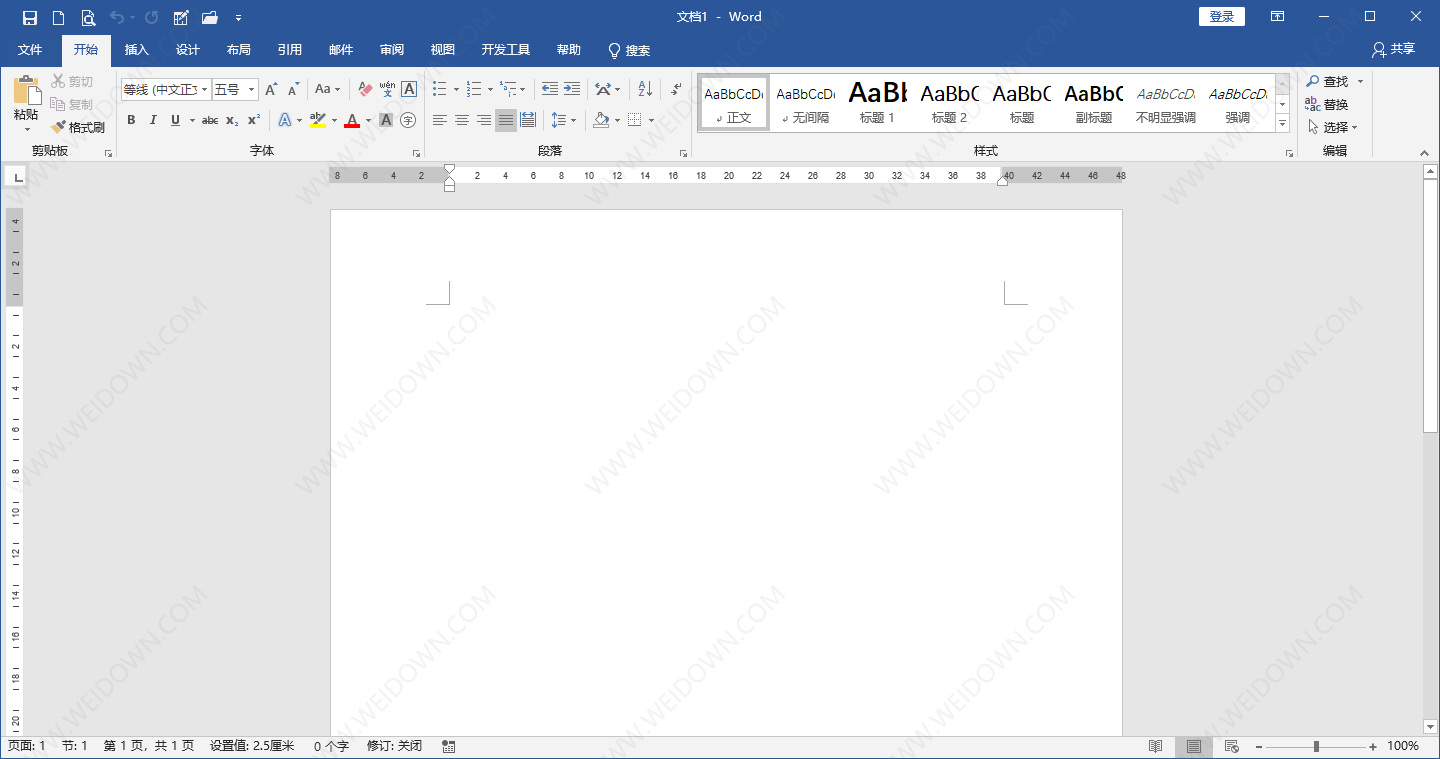Click the Save icon in quick access toolbar
The width and height of the screenshot is (1440, 759).
29,17
